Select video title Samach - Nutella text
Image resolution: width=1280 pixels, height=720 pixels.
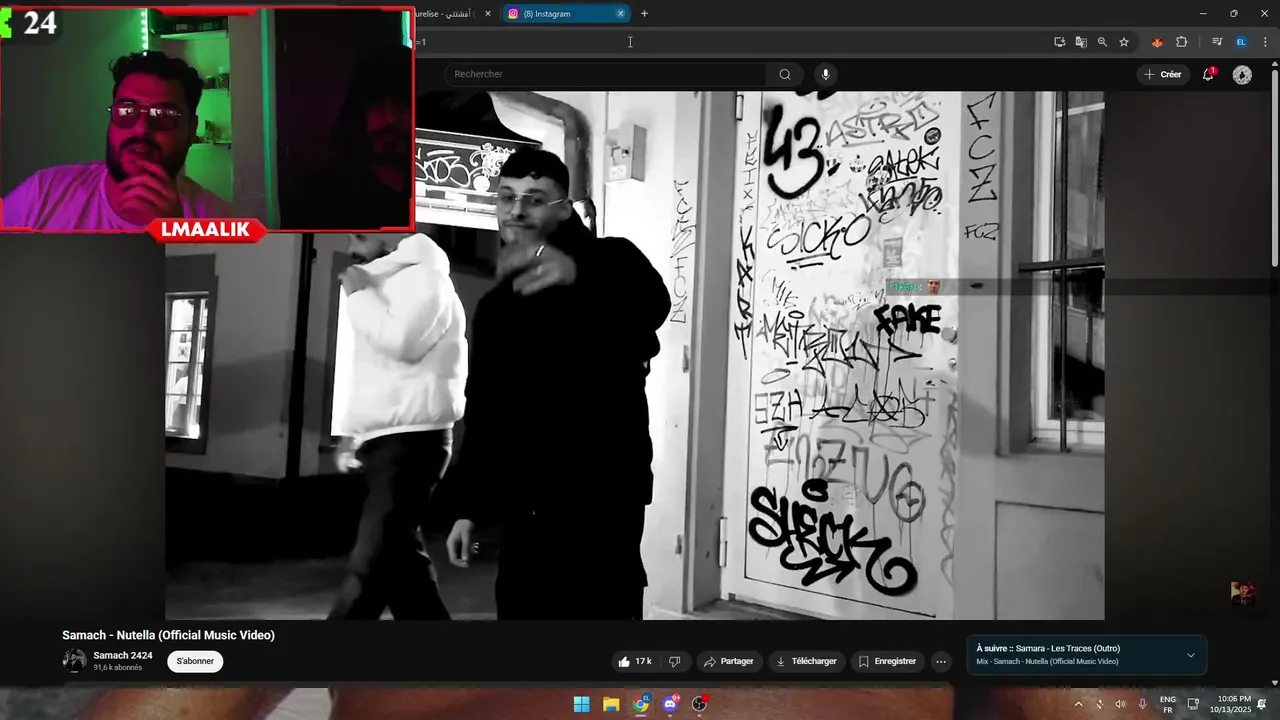(168, 635)
